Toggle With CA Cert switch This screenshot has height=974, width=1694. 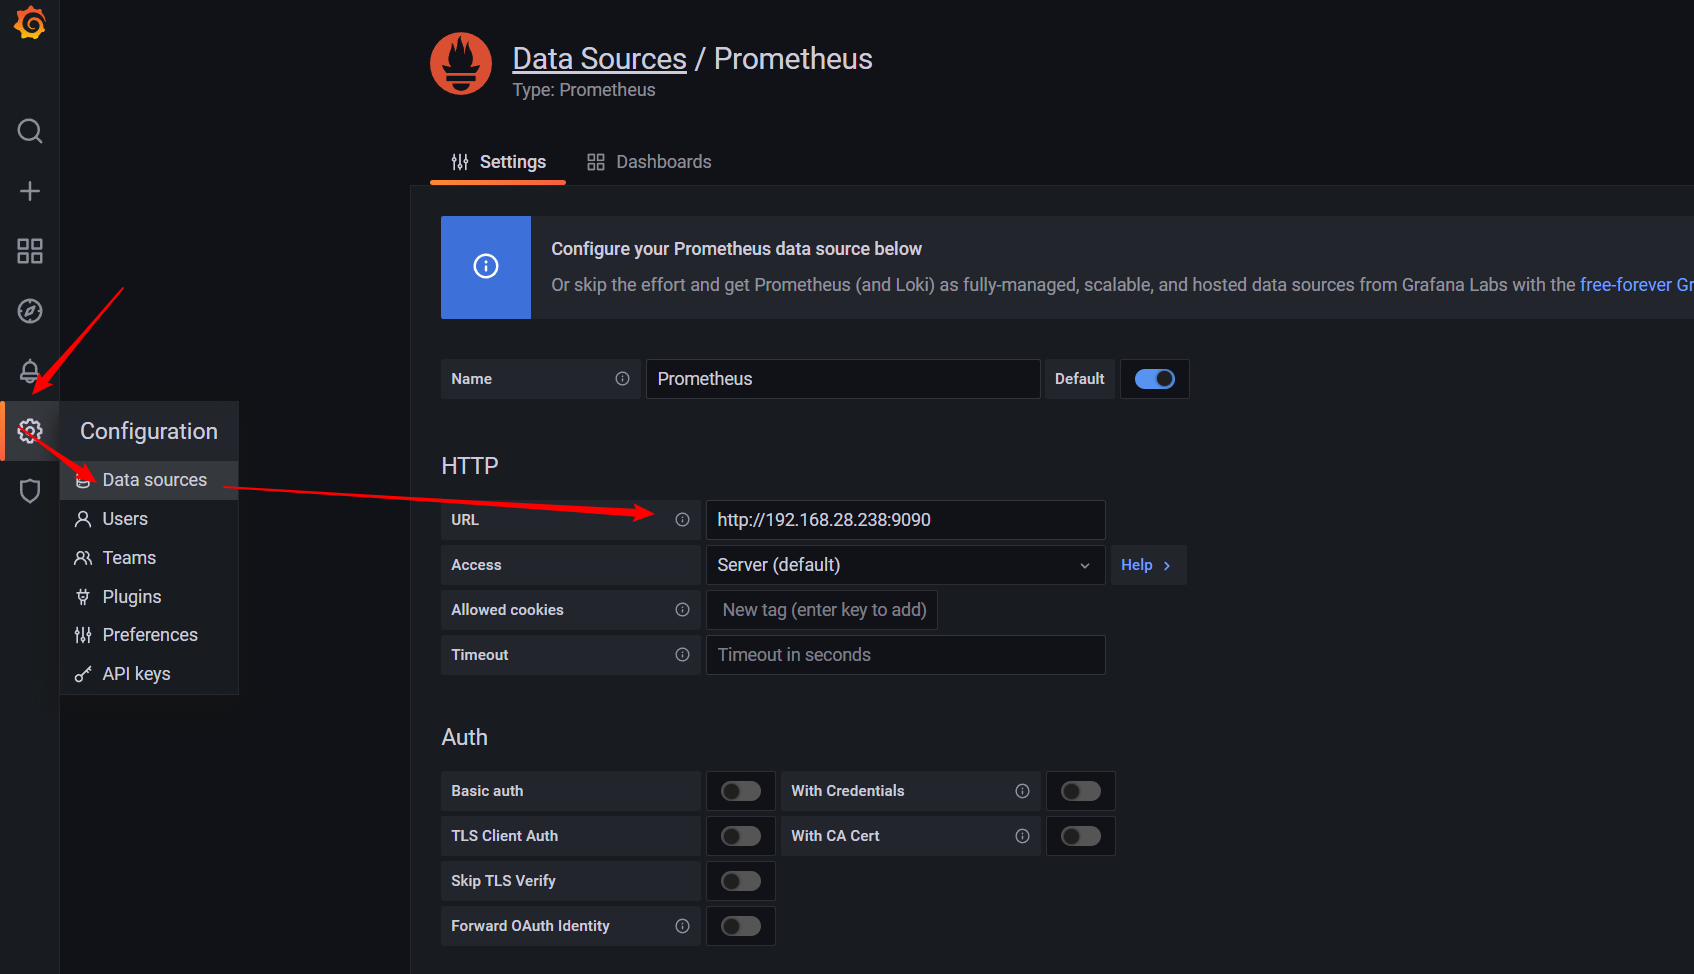pos(1080,836)
